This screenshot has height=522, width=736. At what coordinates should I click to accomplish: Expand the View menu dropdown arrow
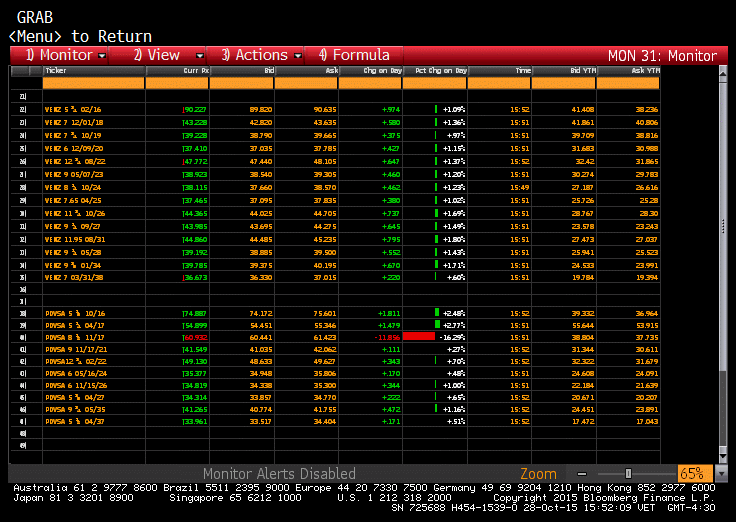click(x=200, y=56)
